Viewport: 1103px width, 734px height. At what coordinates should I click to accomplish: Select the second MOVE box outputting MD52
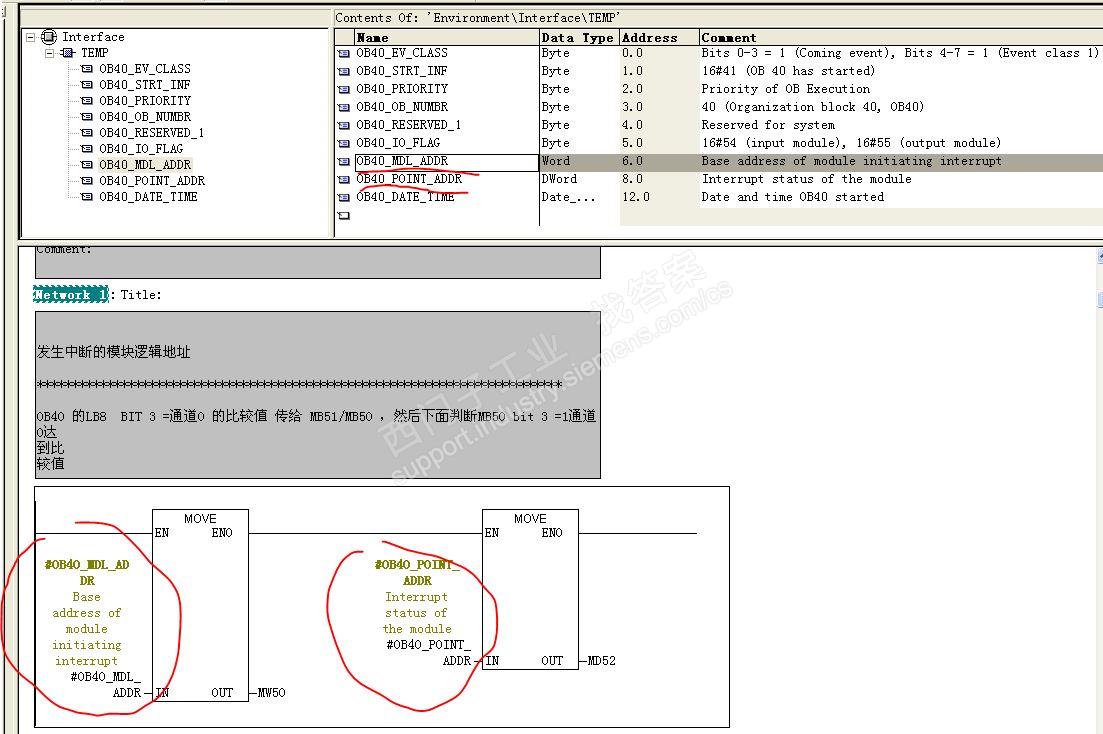[x=530, y=589]
